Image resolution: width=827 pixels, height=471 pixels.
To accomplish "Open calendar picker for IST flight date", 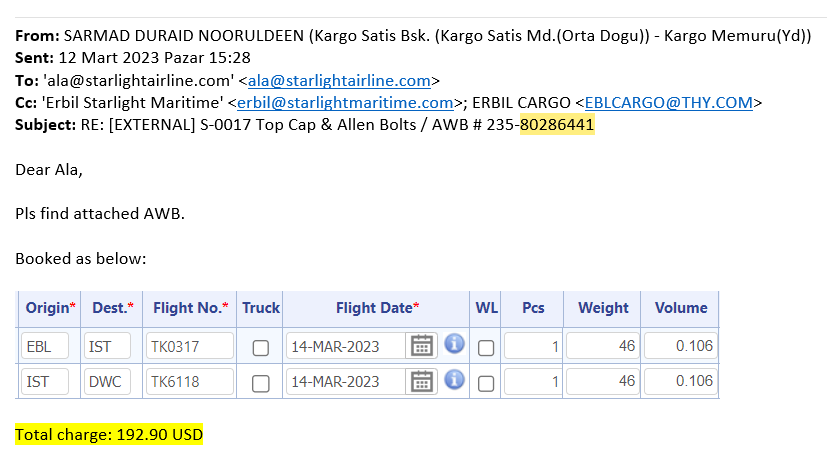I will (422, 381).
